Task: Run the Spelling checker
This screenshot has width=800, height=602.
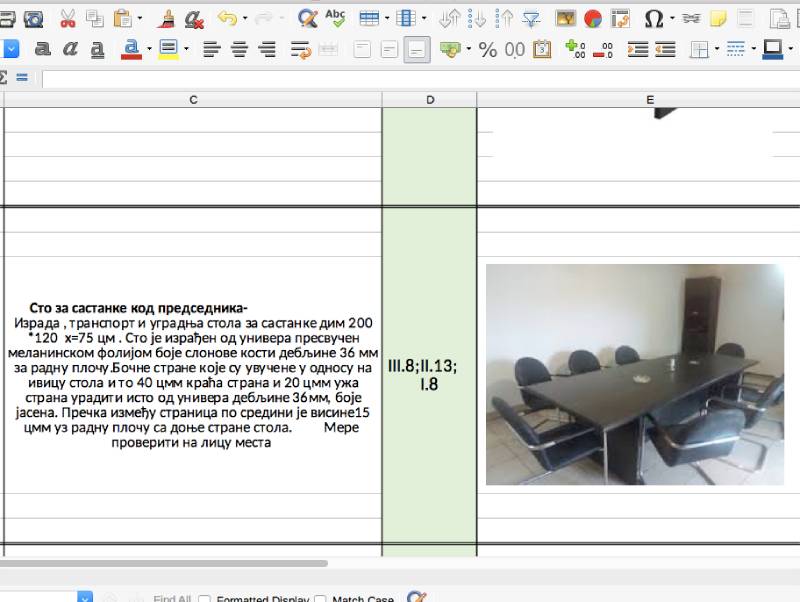Action: [x=336, y=16]
